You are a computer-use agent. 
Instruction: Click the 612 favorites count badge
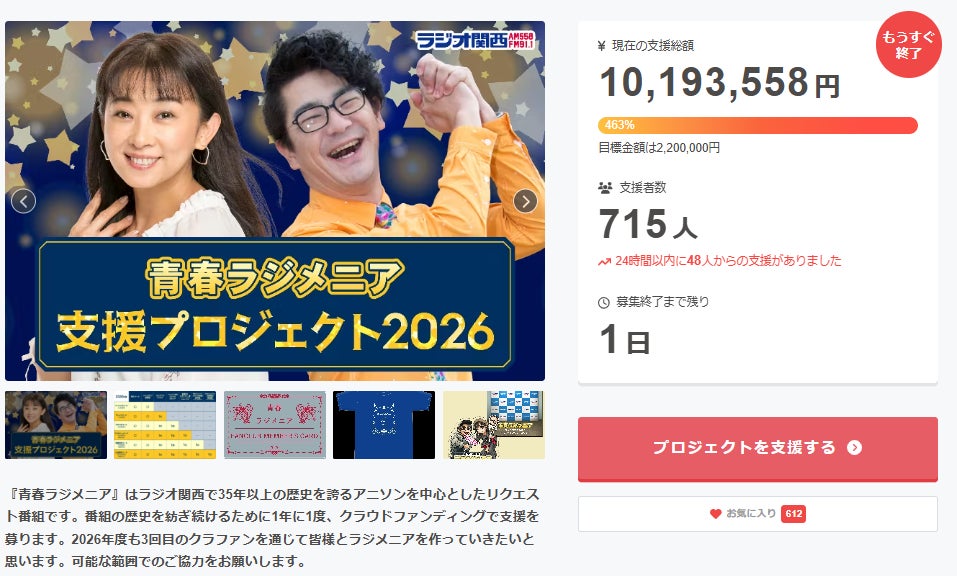point(793,514)
